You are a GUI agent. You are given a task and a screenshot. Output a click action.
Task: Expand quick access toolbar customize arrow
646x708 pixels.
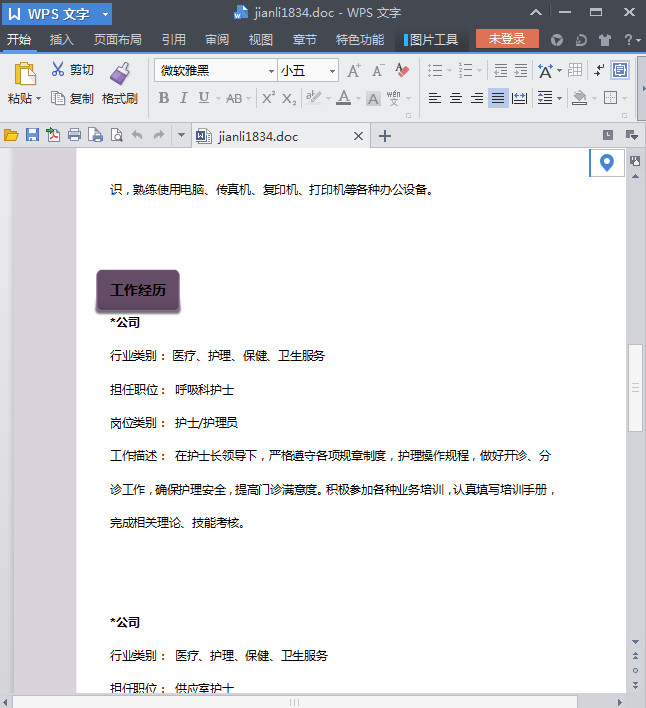coord(181,135)
